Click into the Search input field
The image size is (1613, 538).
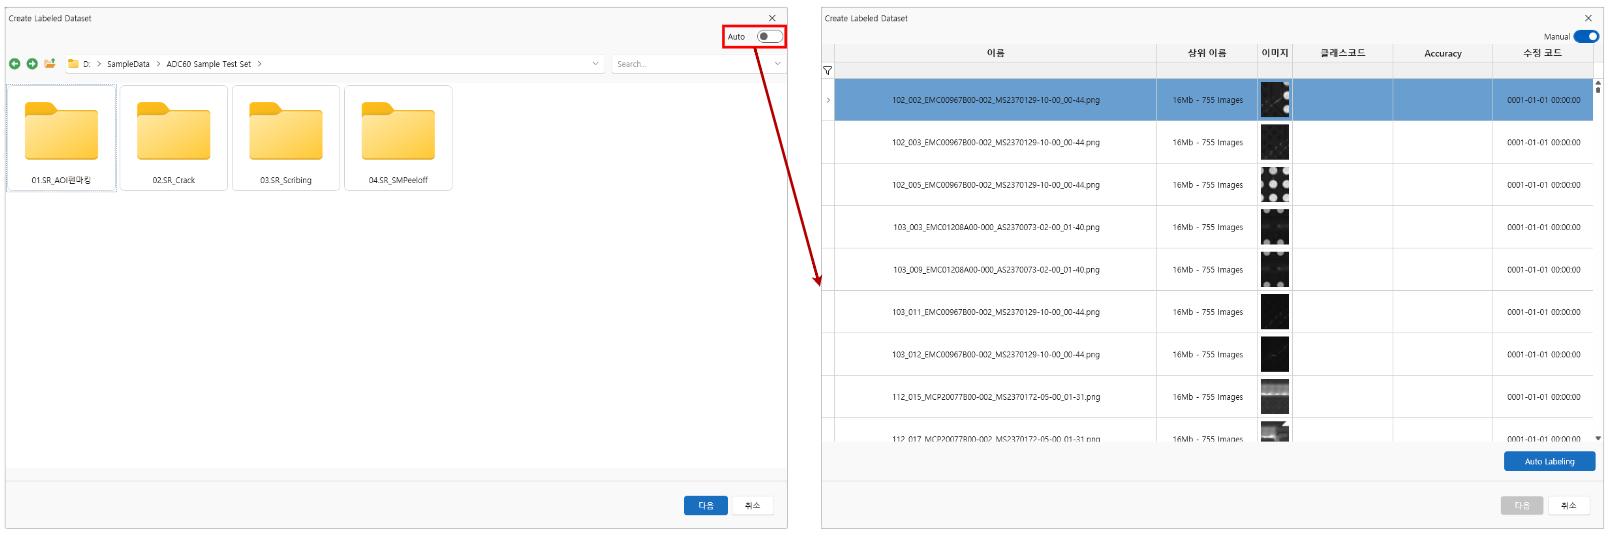click(x=690, y=64)
